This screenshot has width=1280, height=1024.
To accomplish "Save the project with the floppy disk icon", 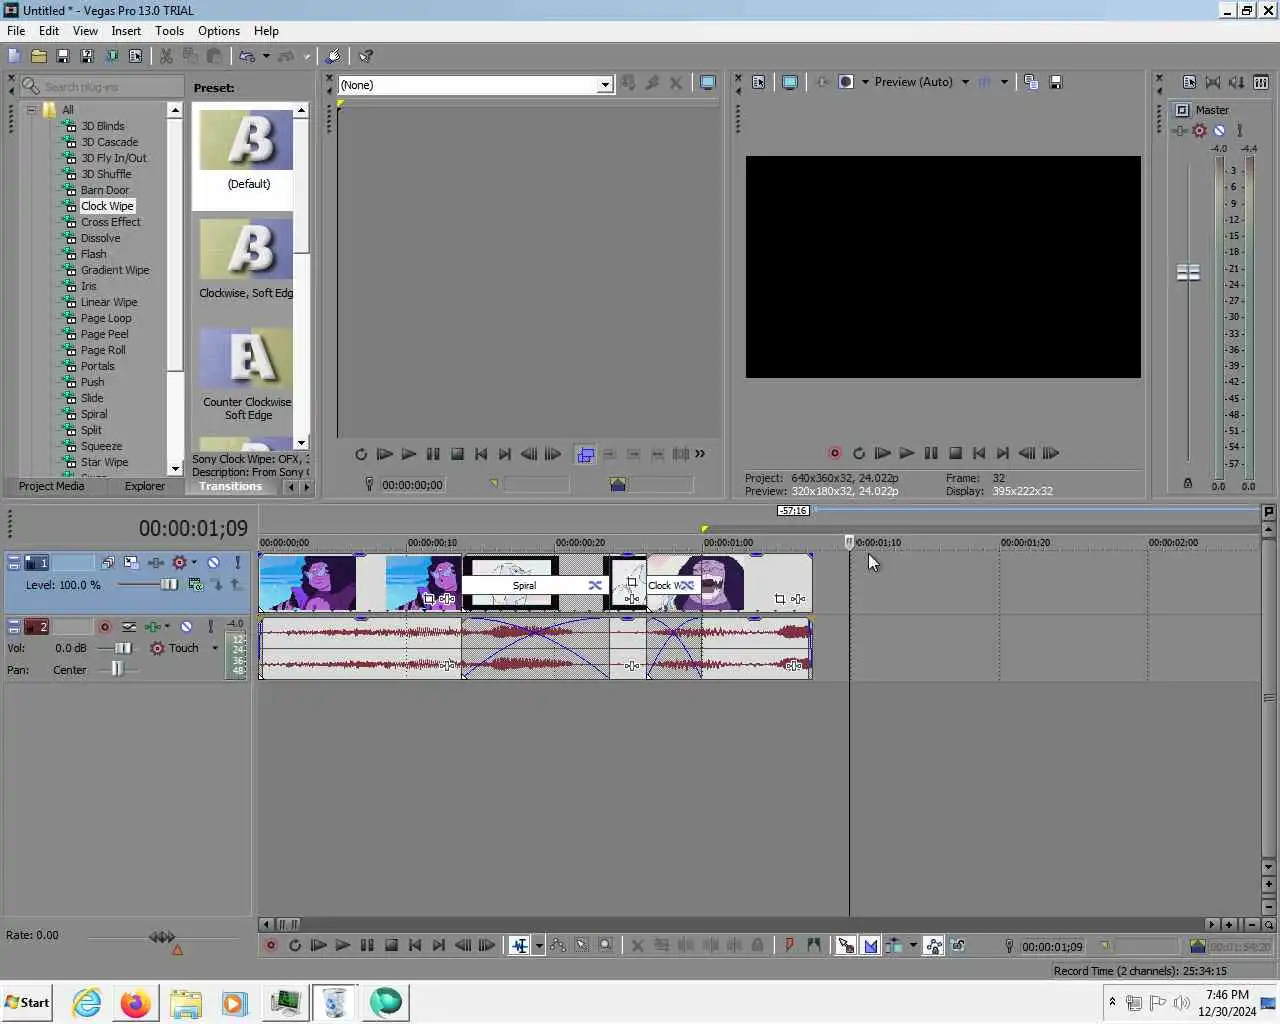I will click(62, 56).
